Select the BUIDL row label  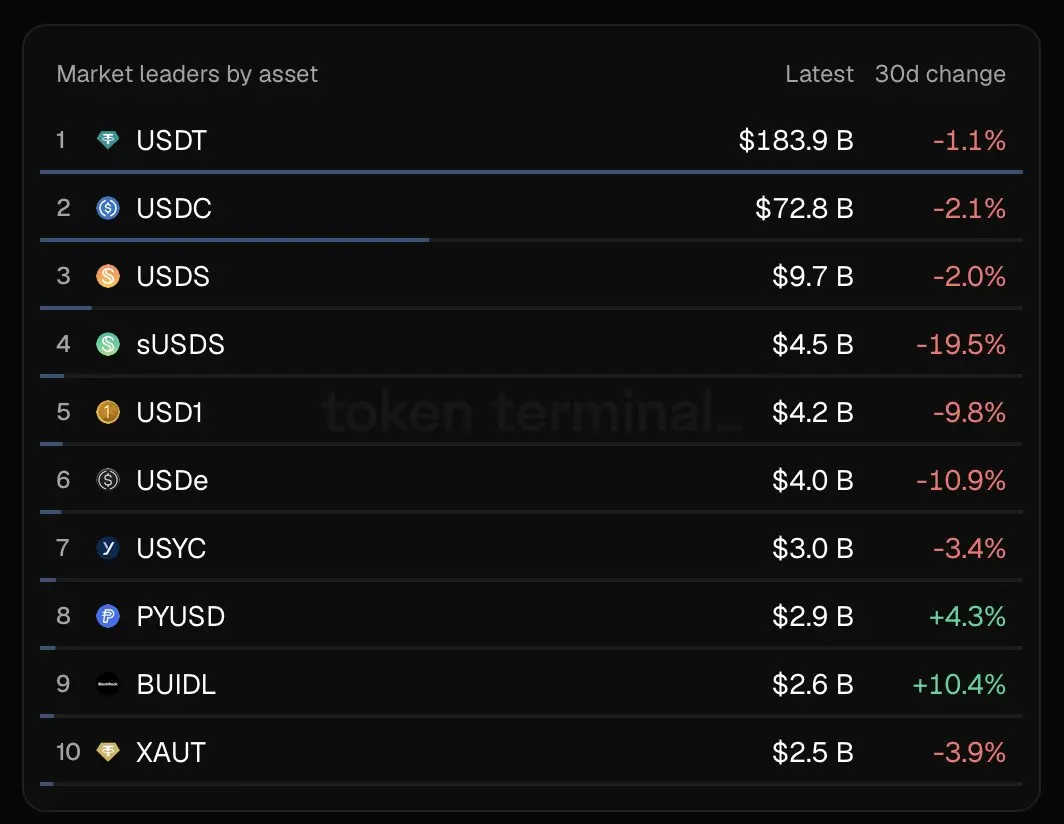[176, 684]
